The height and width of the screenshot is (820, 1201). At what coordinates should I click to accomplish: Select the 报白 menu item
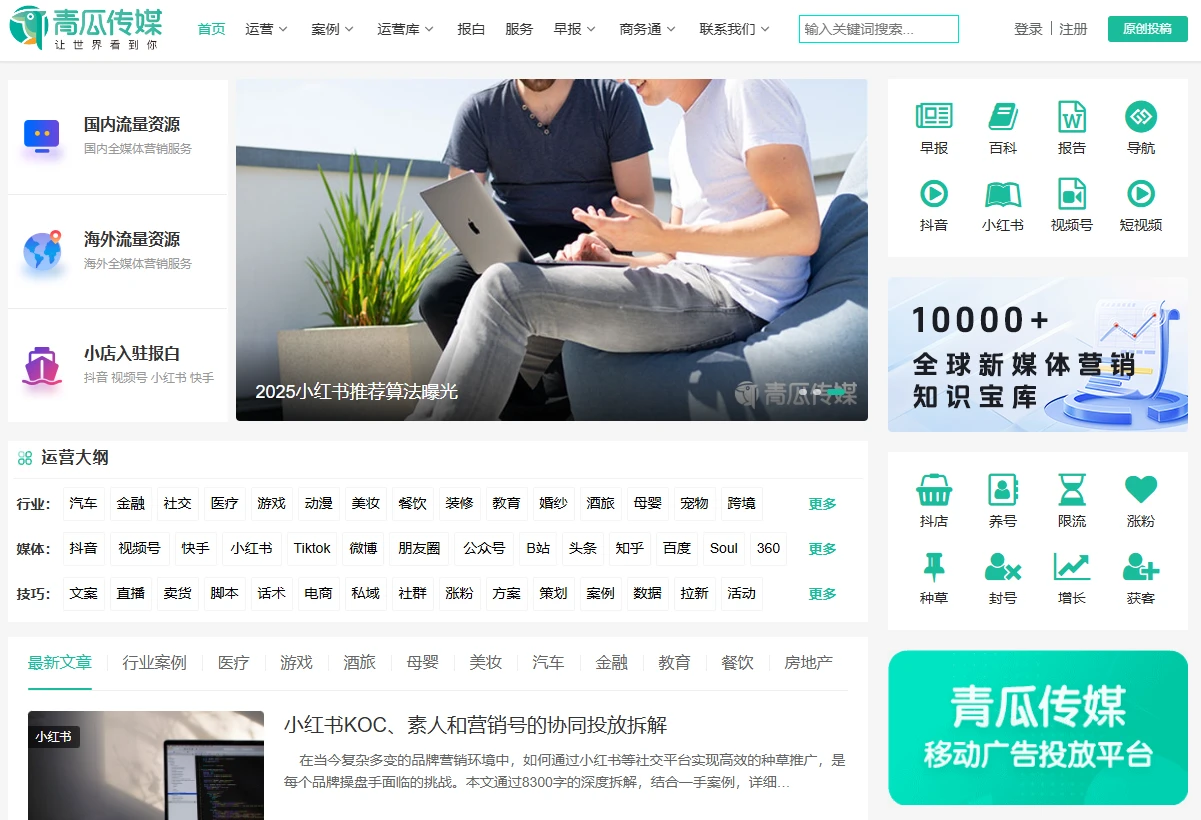tap(471, 29)
